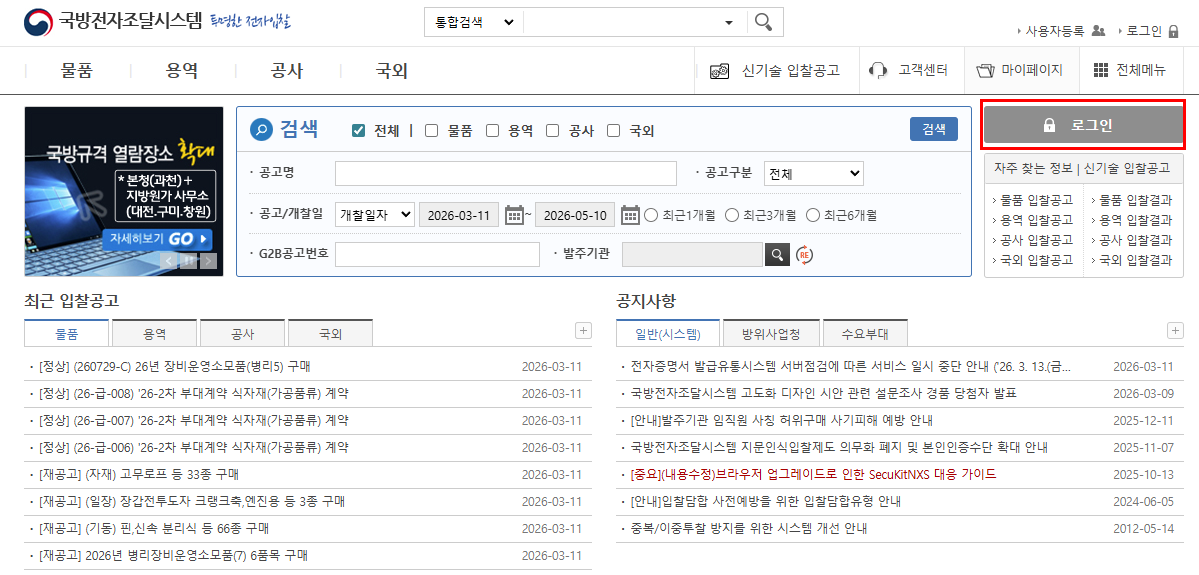Click the 고객센터 headset icon
1199x575 pixels.
point(878,71)
